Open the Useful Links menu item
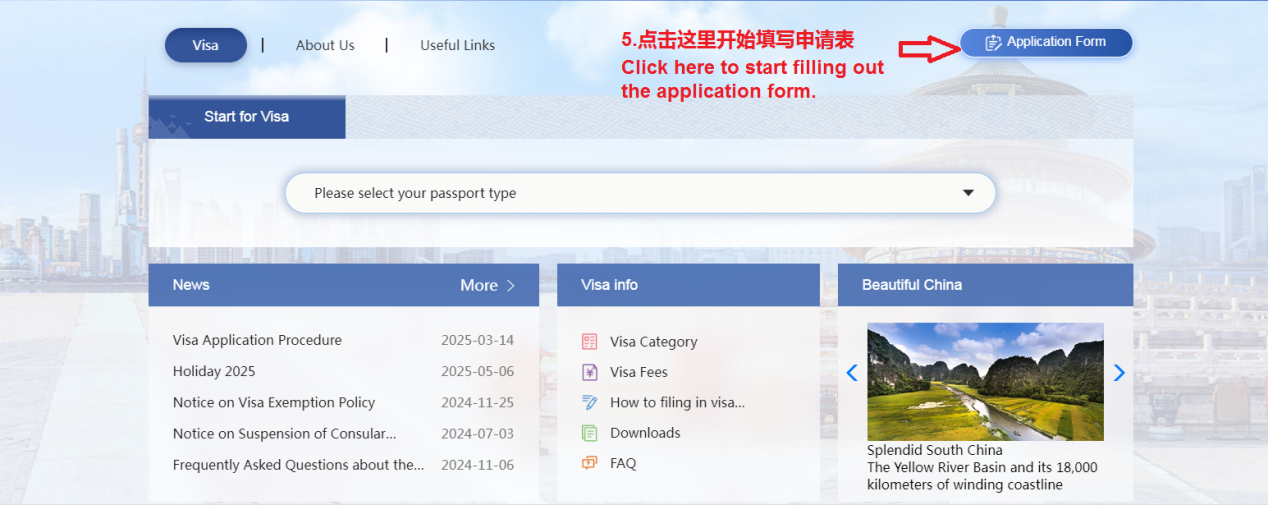The width and height of the screenshot is (1268, 505). pos(457,45)
